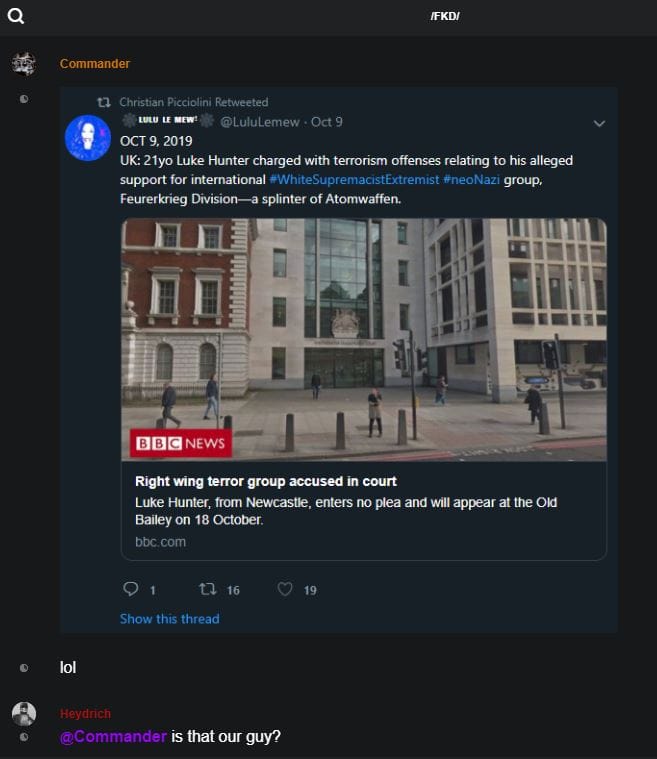Open the /FKD/ channel title

pos(444,16)
